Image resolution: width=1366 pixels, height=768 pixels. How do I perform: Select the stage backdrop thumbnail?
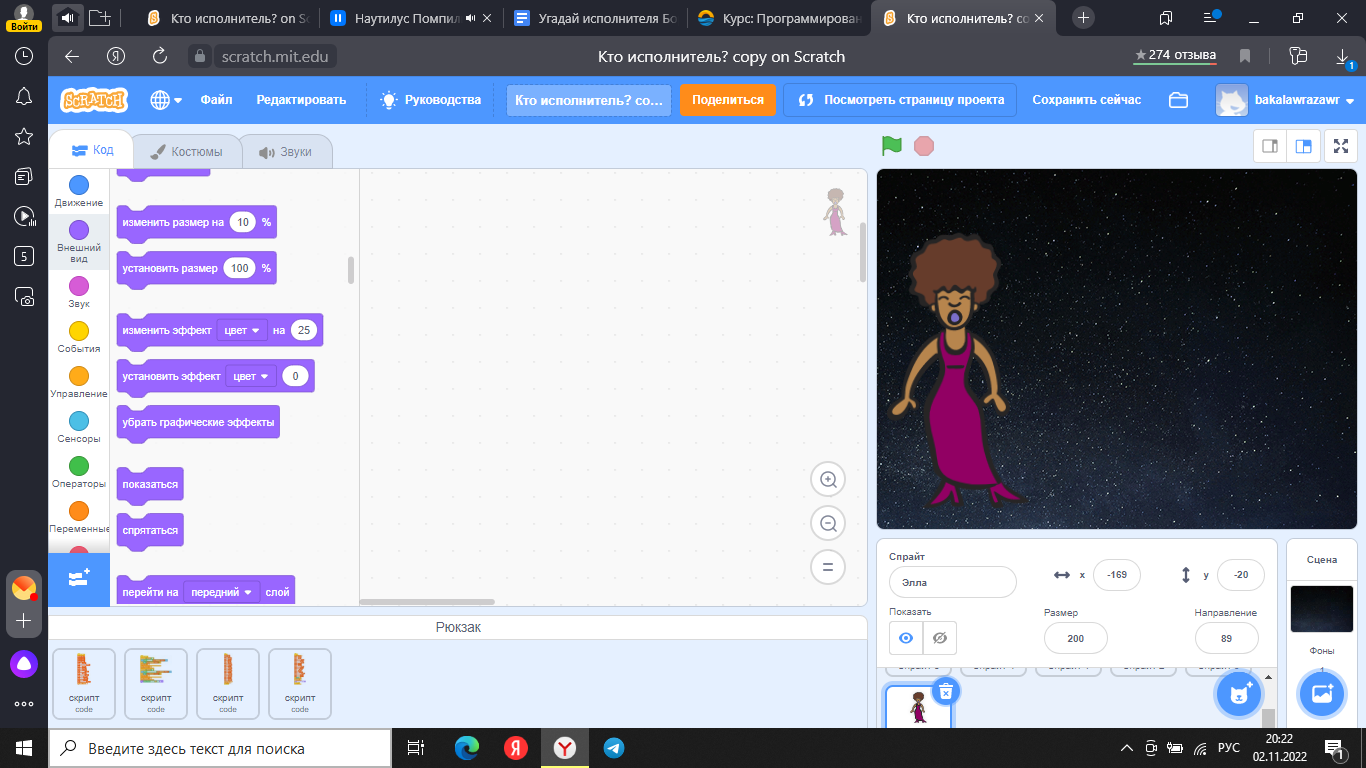(x=1321, y=609)
